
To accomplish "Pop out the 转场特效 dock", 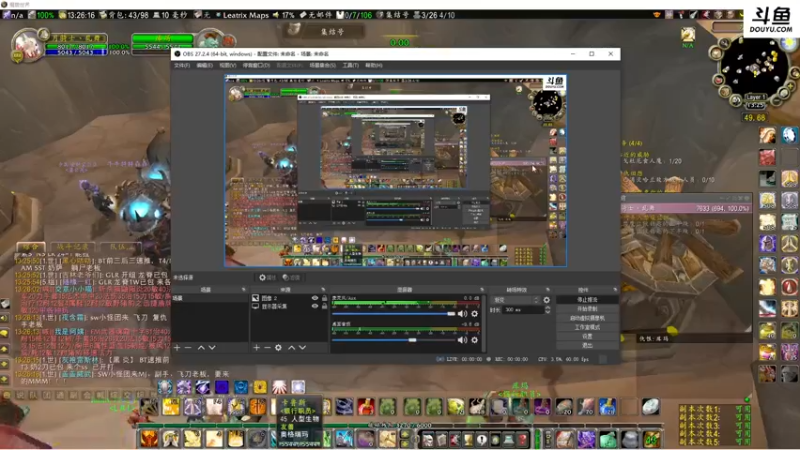I will click(548, 290).
